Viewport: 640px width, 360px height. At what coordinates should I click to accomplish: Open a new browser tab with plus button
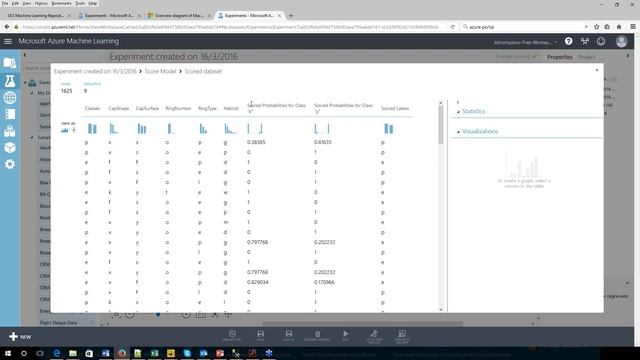pos(291,16)
